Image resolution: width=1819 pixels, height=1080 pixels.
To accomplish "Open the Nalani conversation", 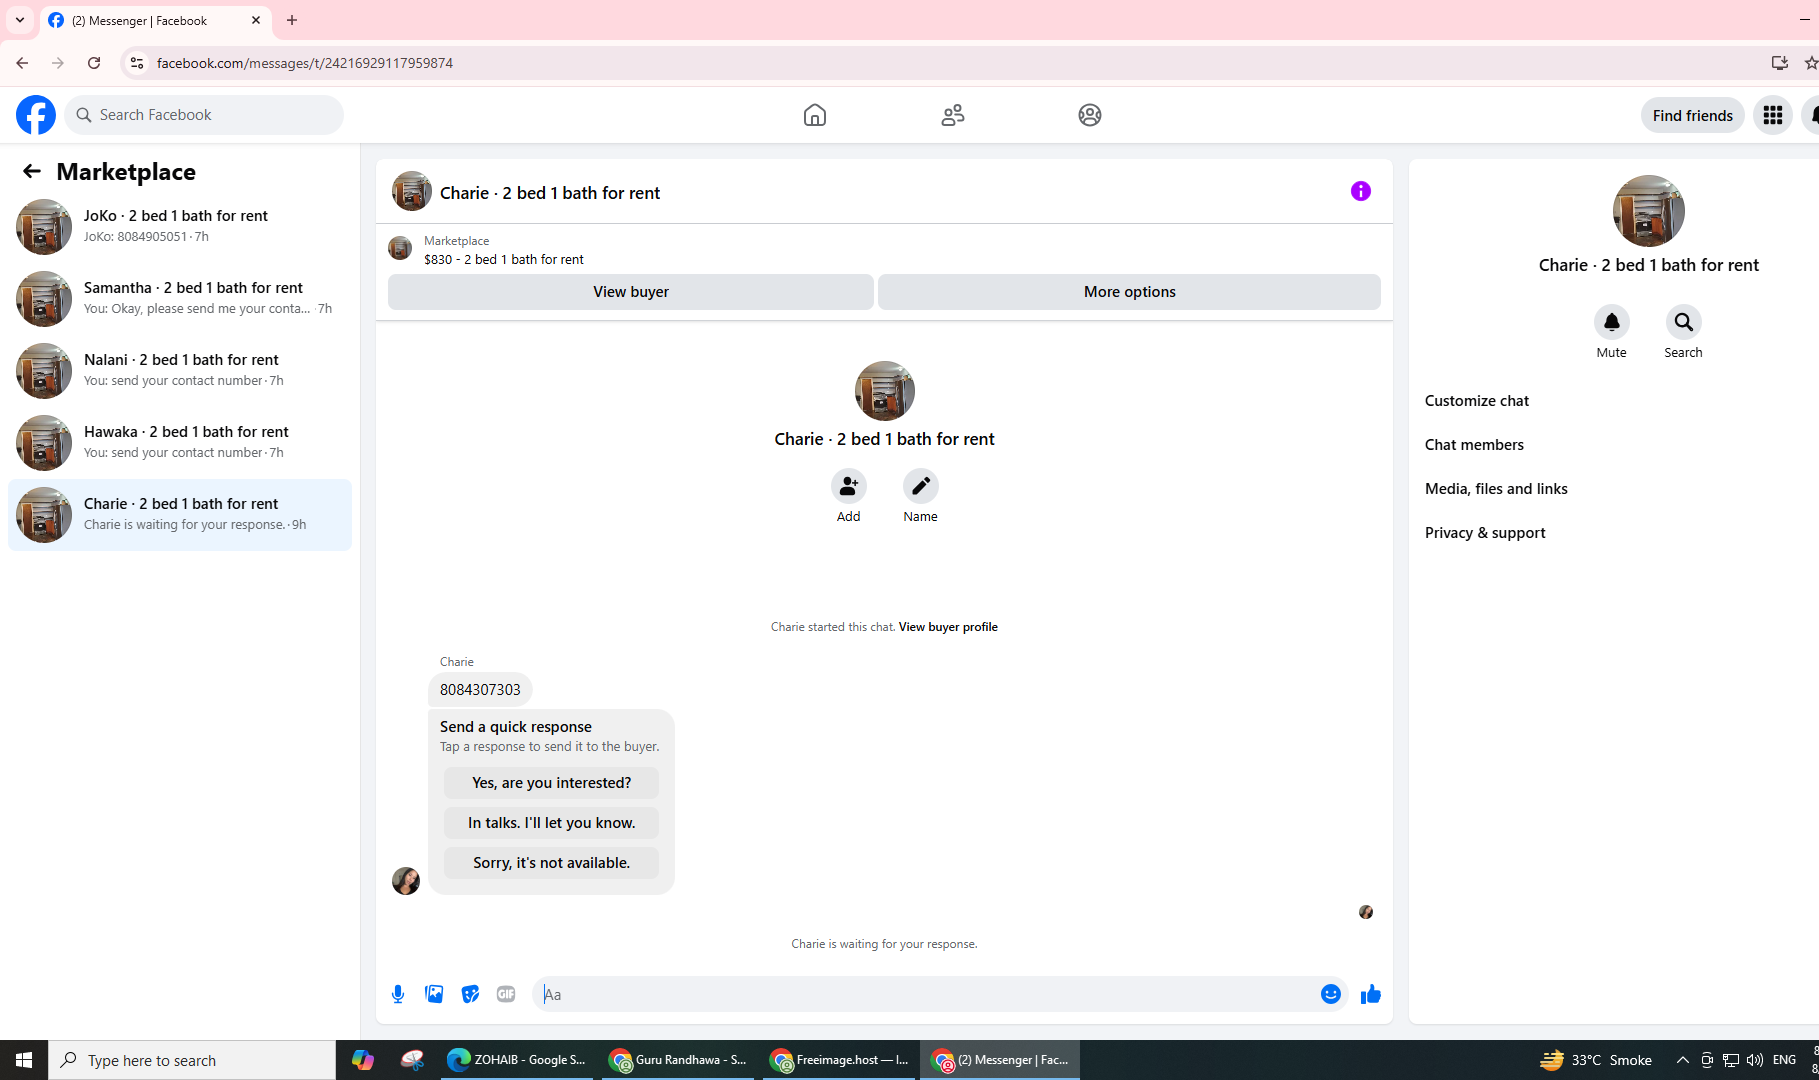I will [180, 371].
